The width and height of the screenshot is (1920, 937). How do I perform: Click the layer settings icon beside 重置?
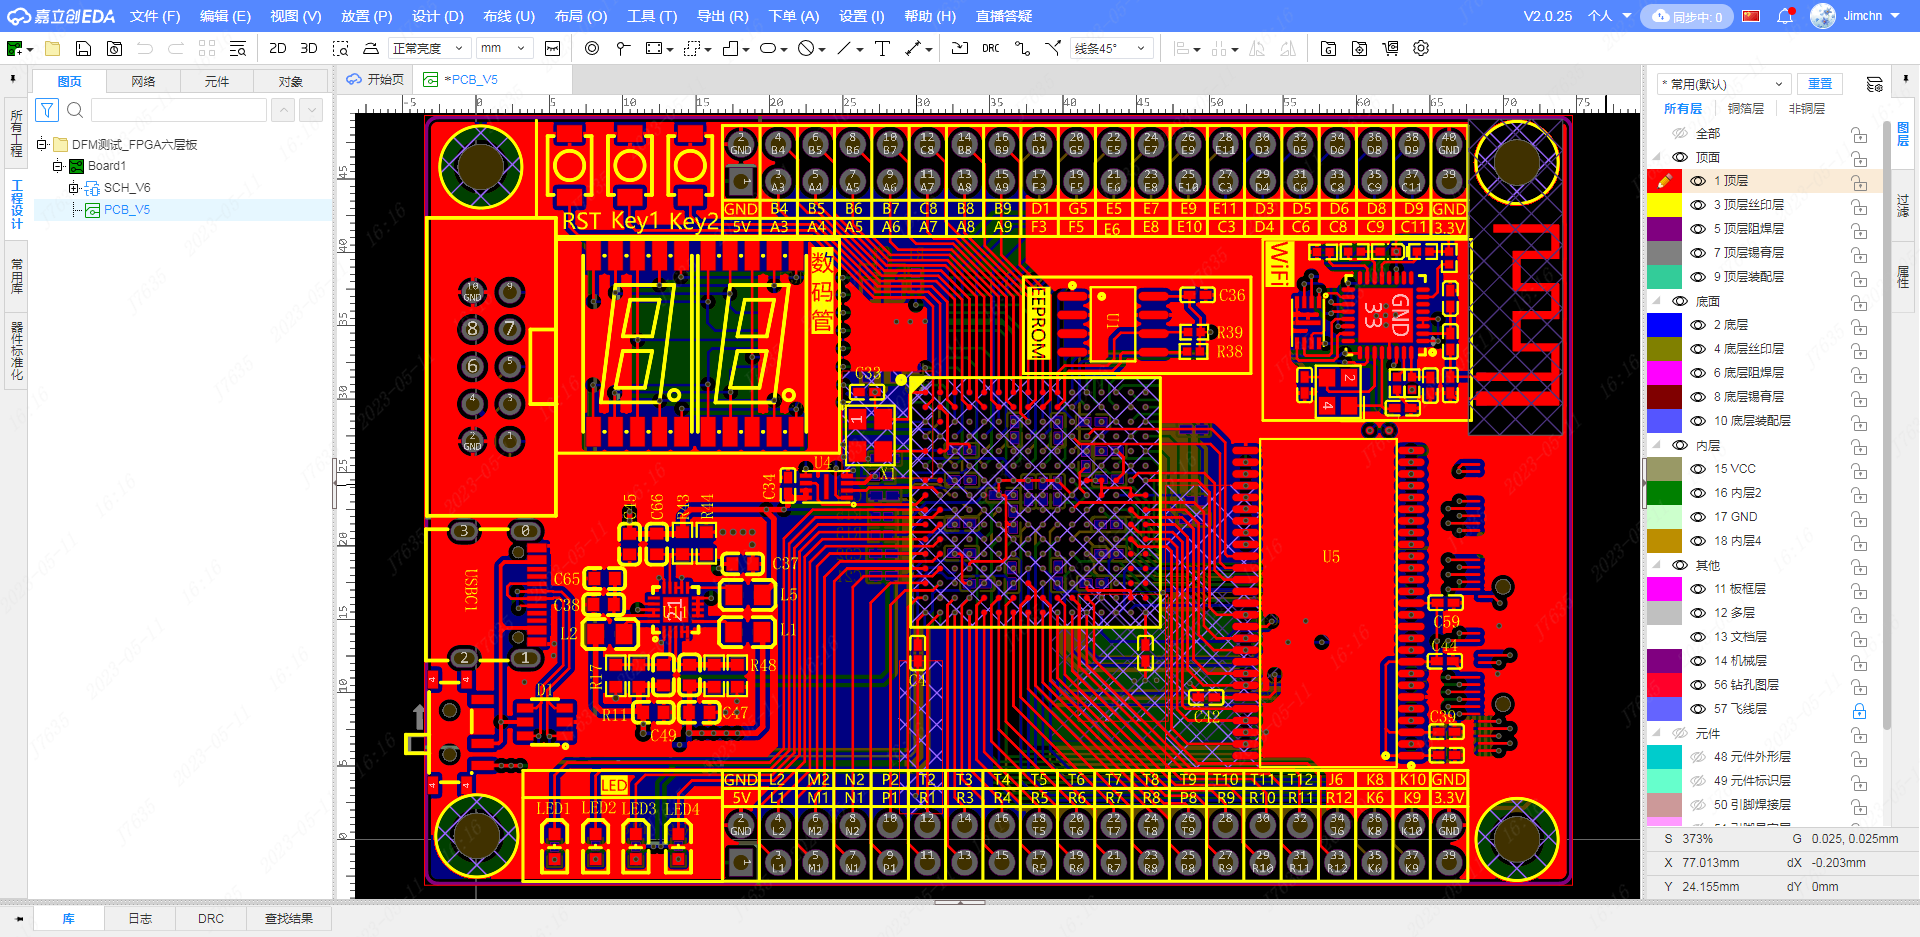click(x=1874, y=84)
